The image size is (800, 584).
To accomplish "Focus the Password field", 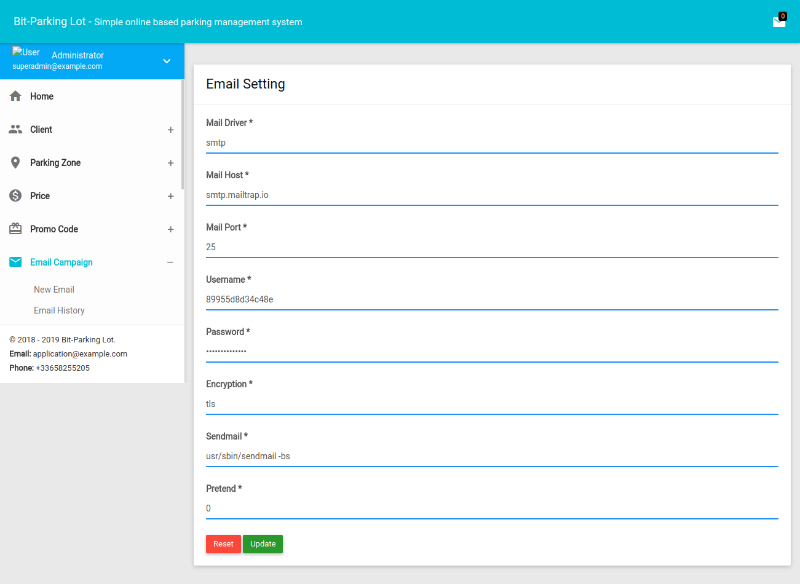I will click(491, 352).
